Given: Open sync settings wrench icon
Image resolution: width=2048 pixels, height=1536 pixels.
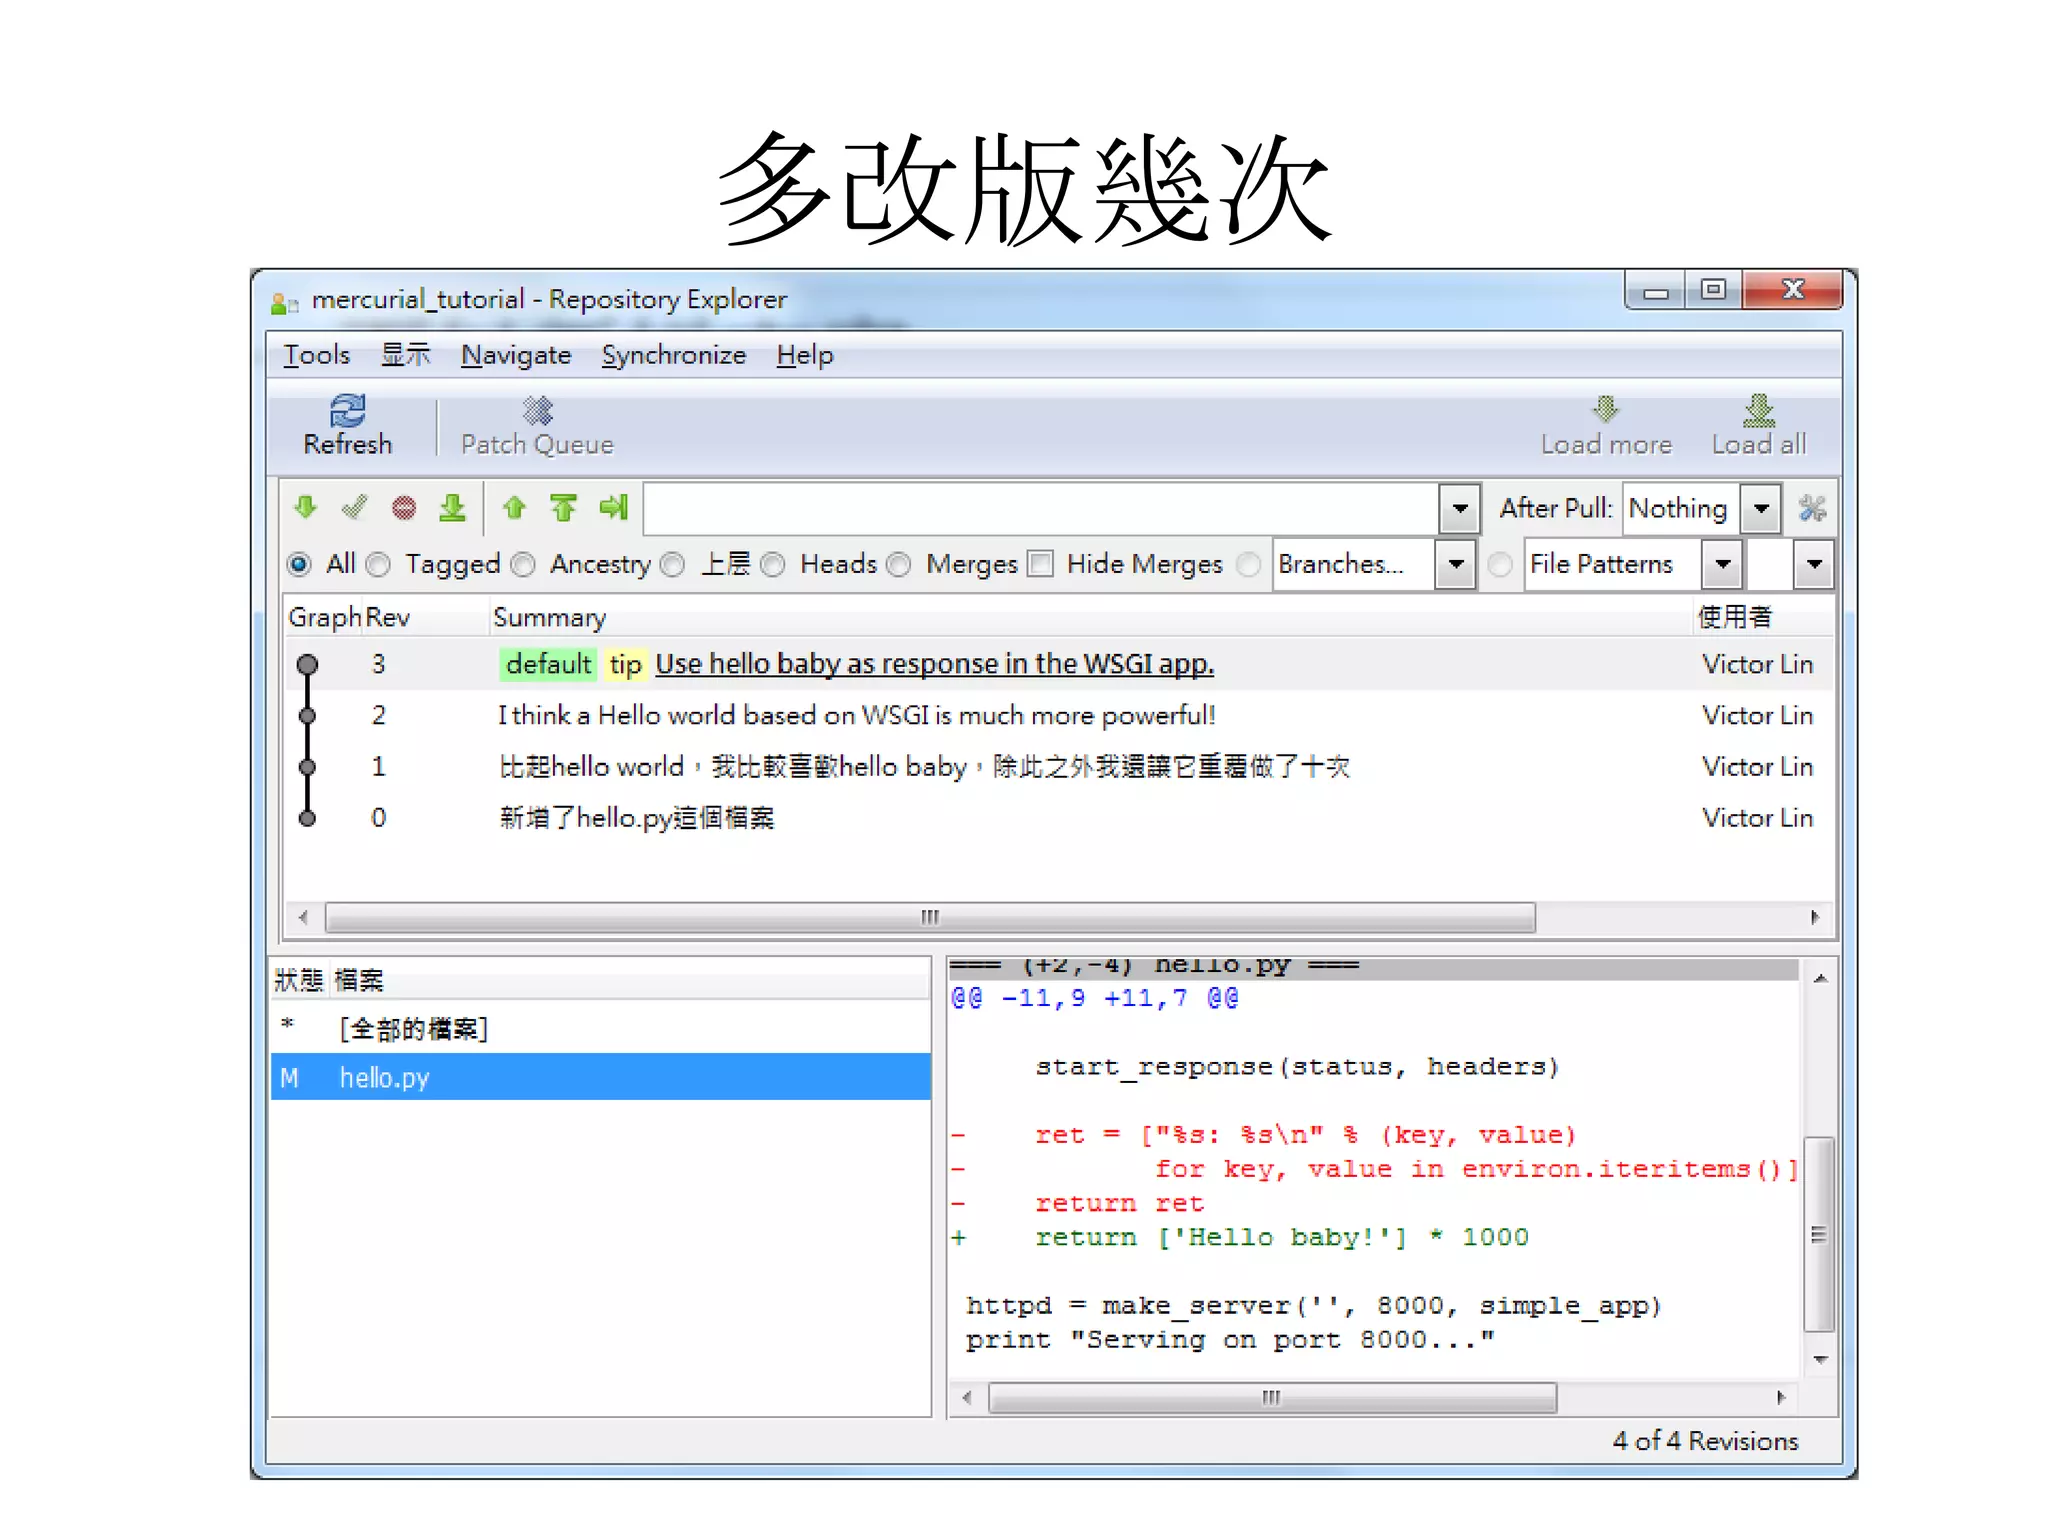Looking at the screenshot, I should [1812, 509].
